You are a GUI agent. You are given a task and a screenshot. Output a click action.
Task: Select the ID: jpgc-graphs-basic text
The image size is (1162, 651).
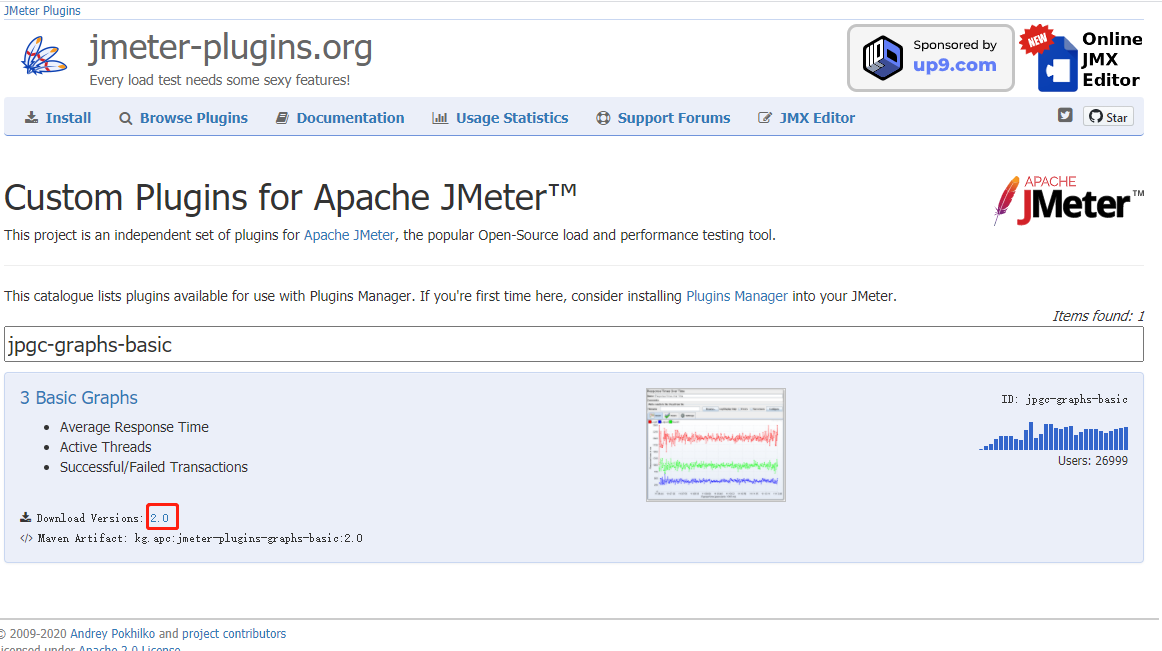click(1064, 400)
